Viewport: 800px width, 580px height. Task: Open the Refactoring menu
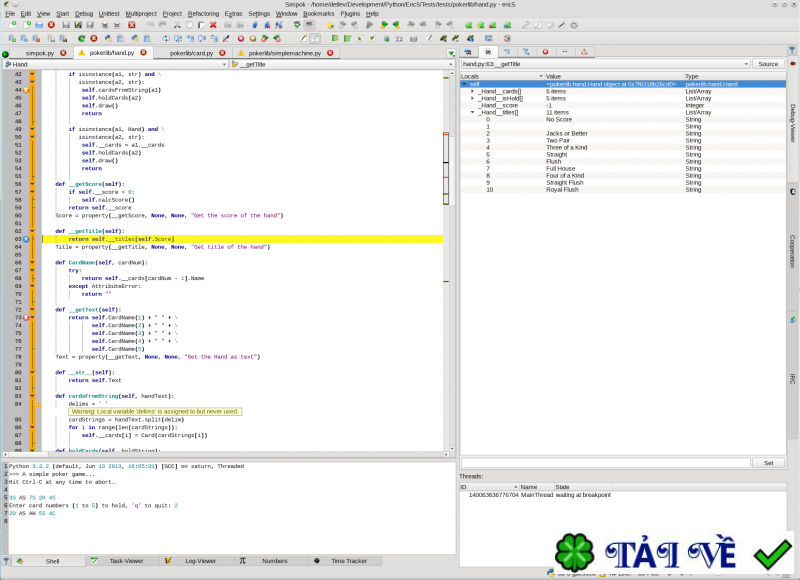pyautogui.click(x=203, y=14)
